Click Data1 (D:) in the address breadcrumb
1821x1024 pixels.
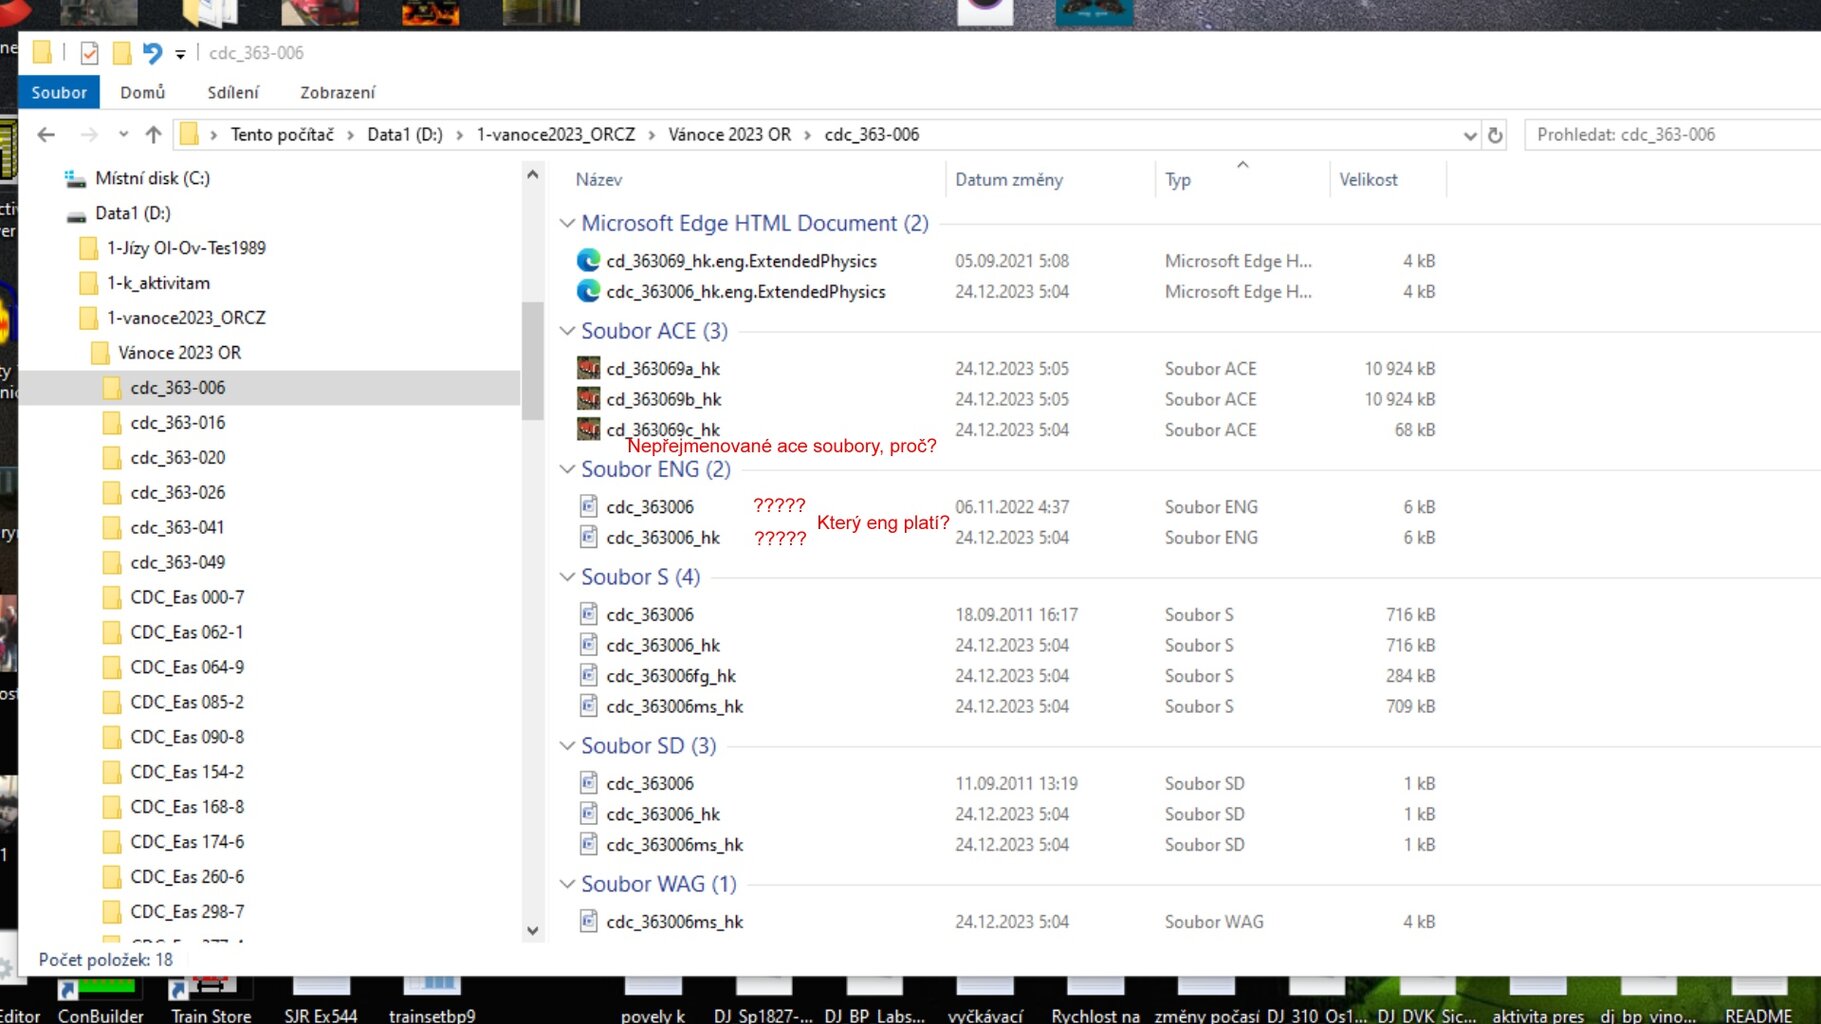point(404,134)
